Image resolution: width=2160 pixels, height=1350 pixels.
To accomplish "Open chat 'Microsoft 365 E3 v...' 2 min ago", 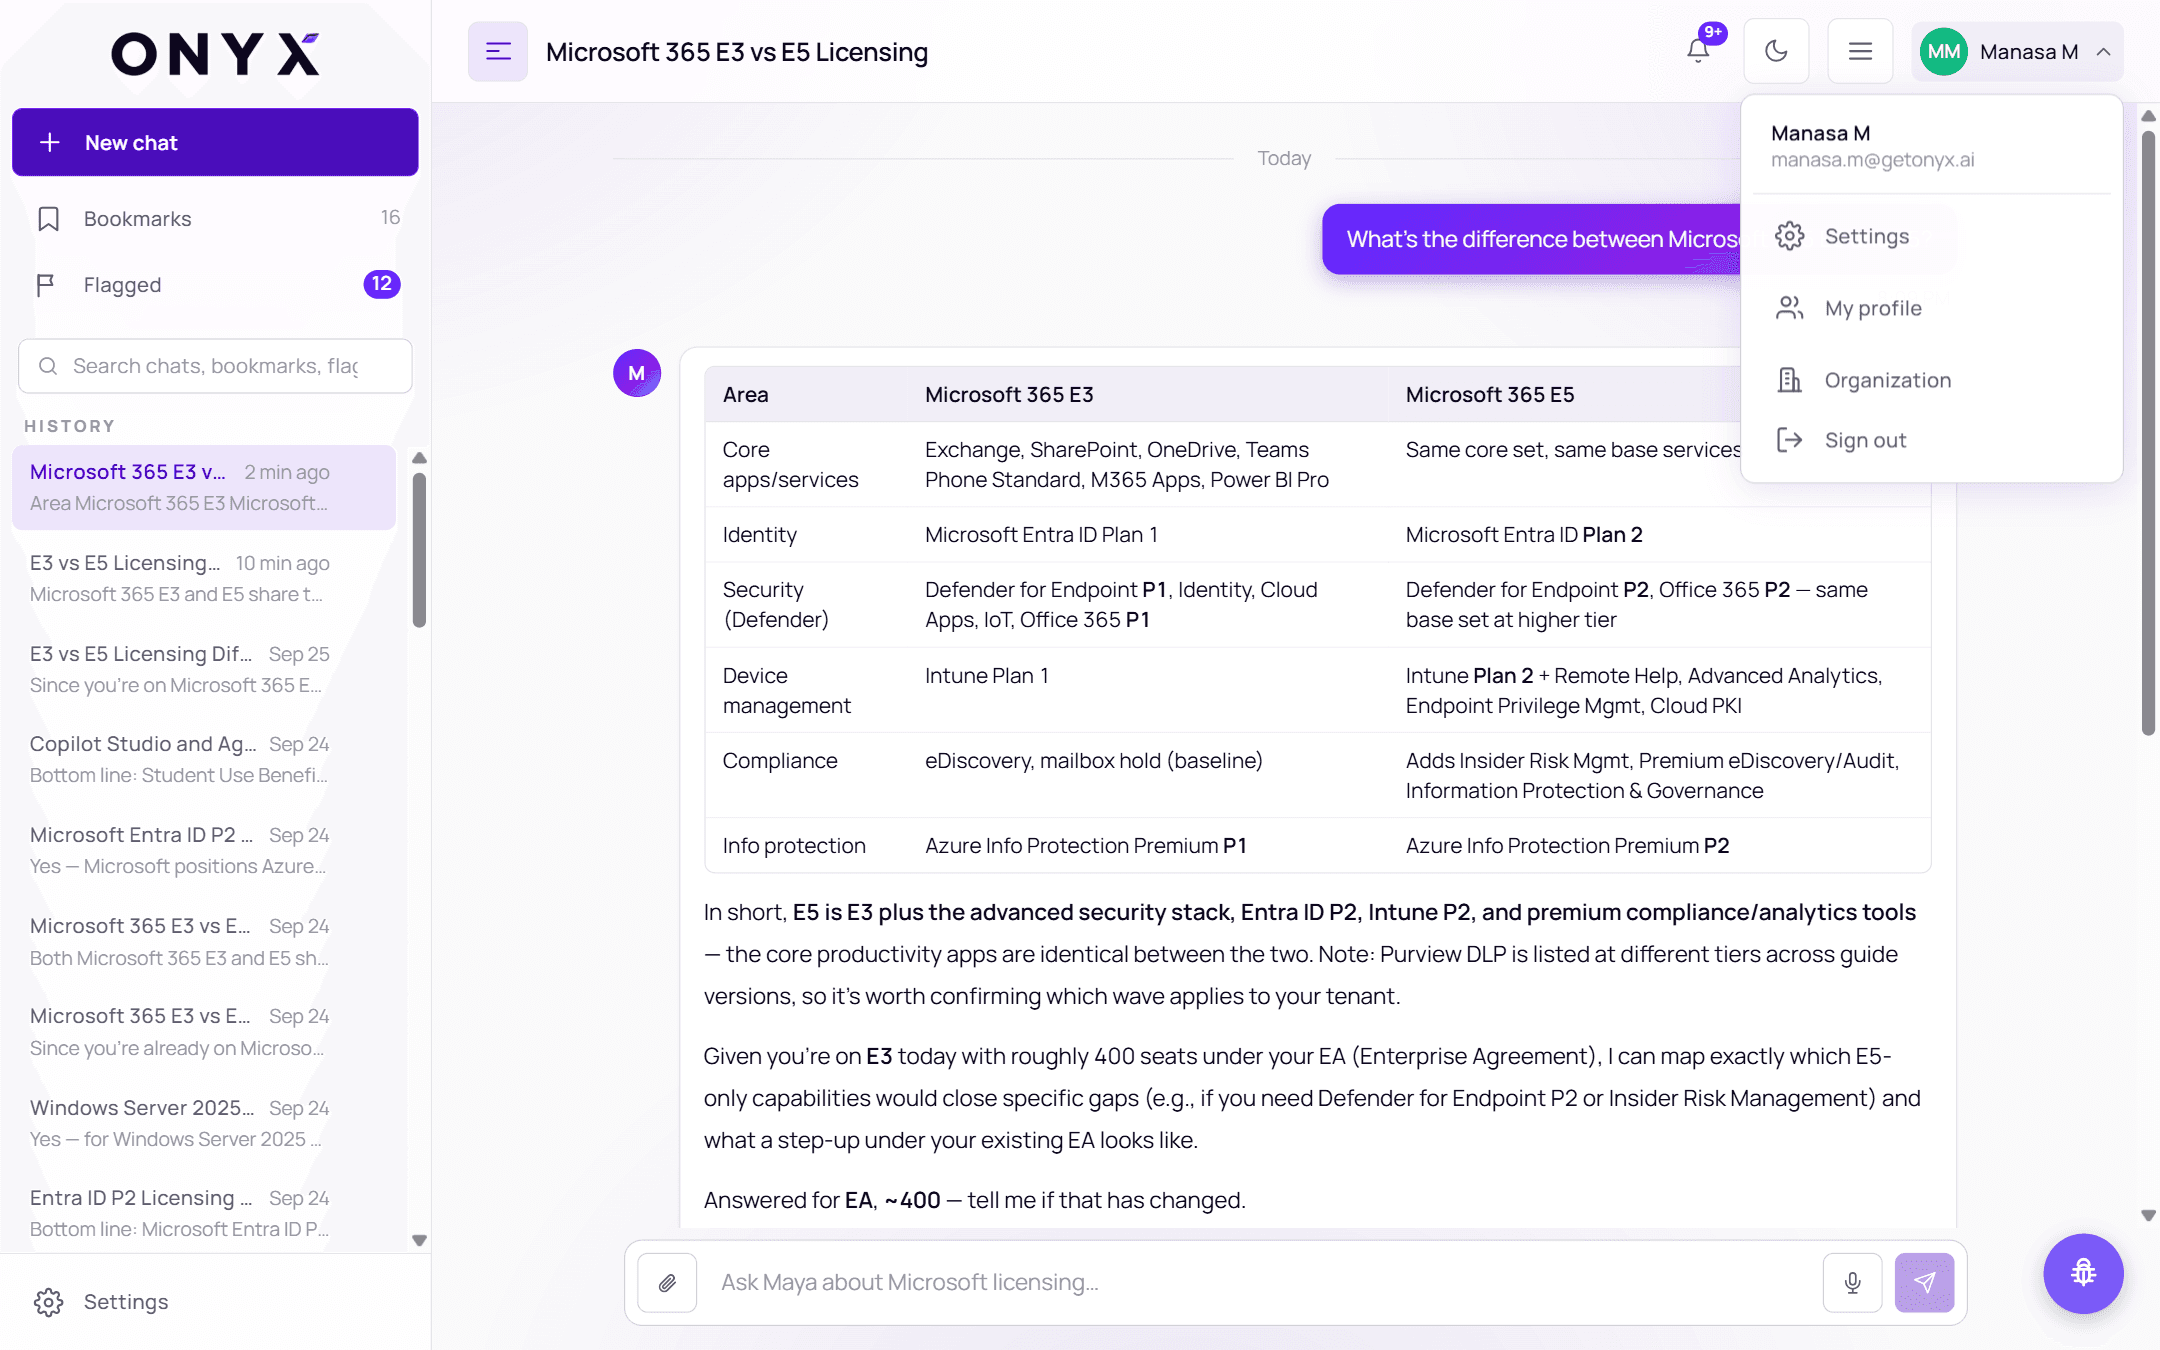I will click(204, 487).
